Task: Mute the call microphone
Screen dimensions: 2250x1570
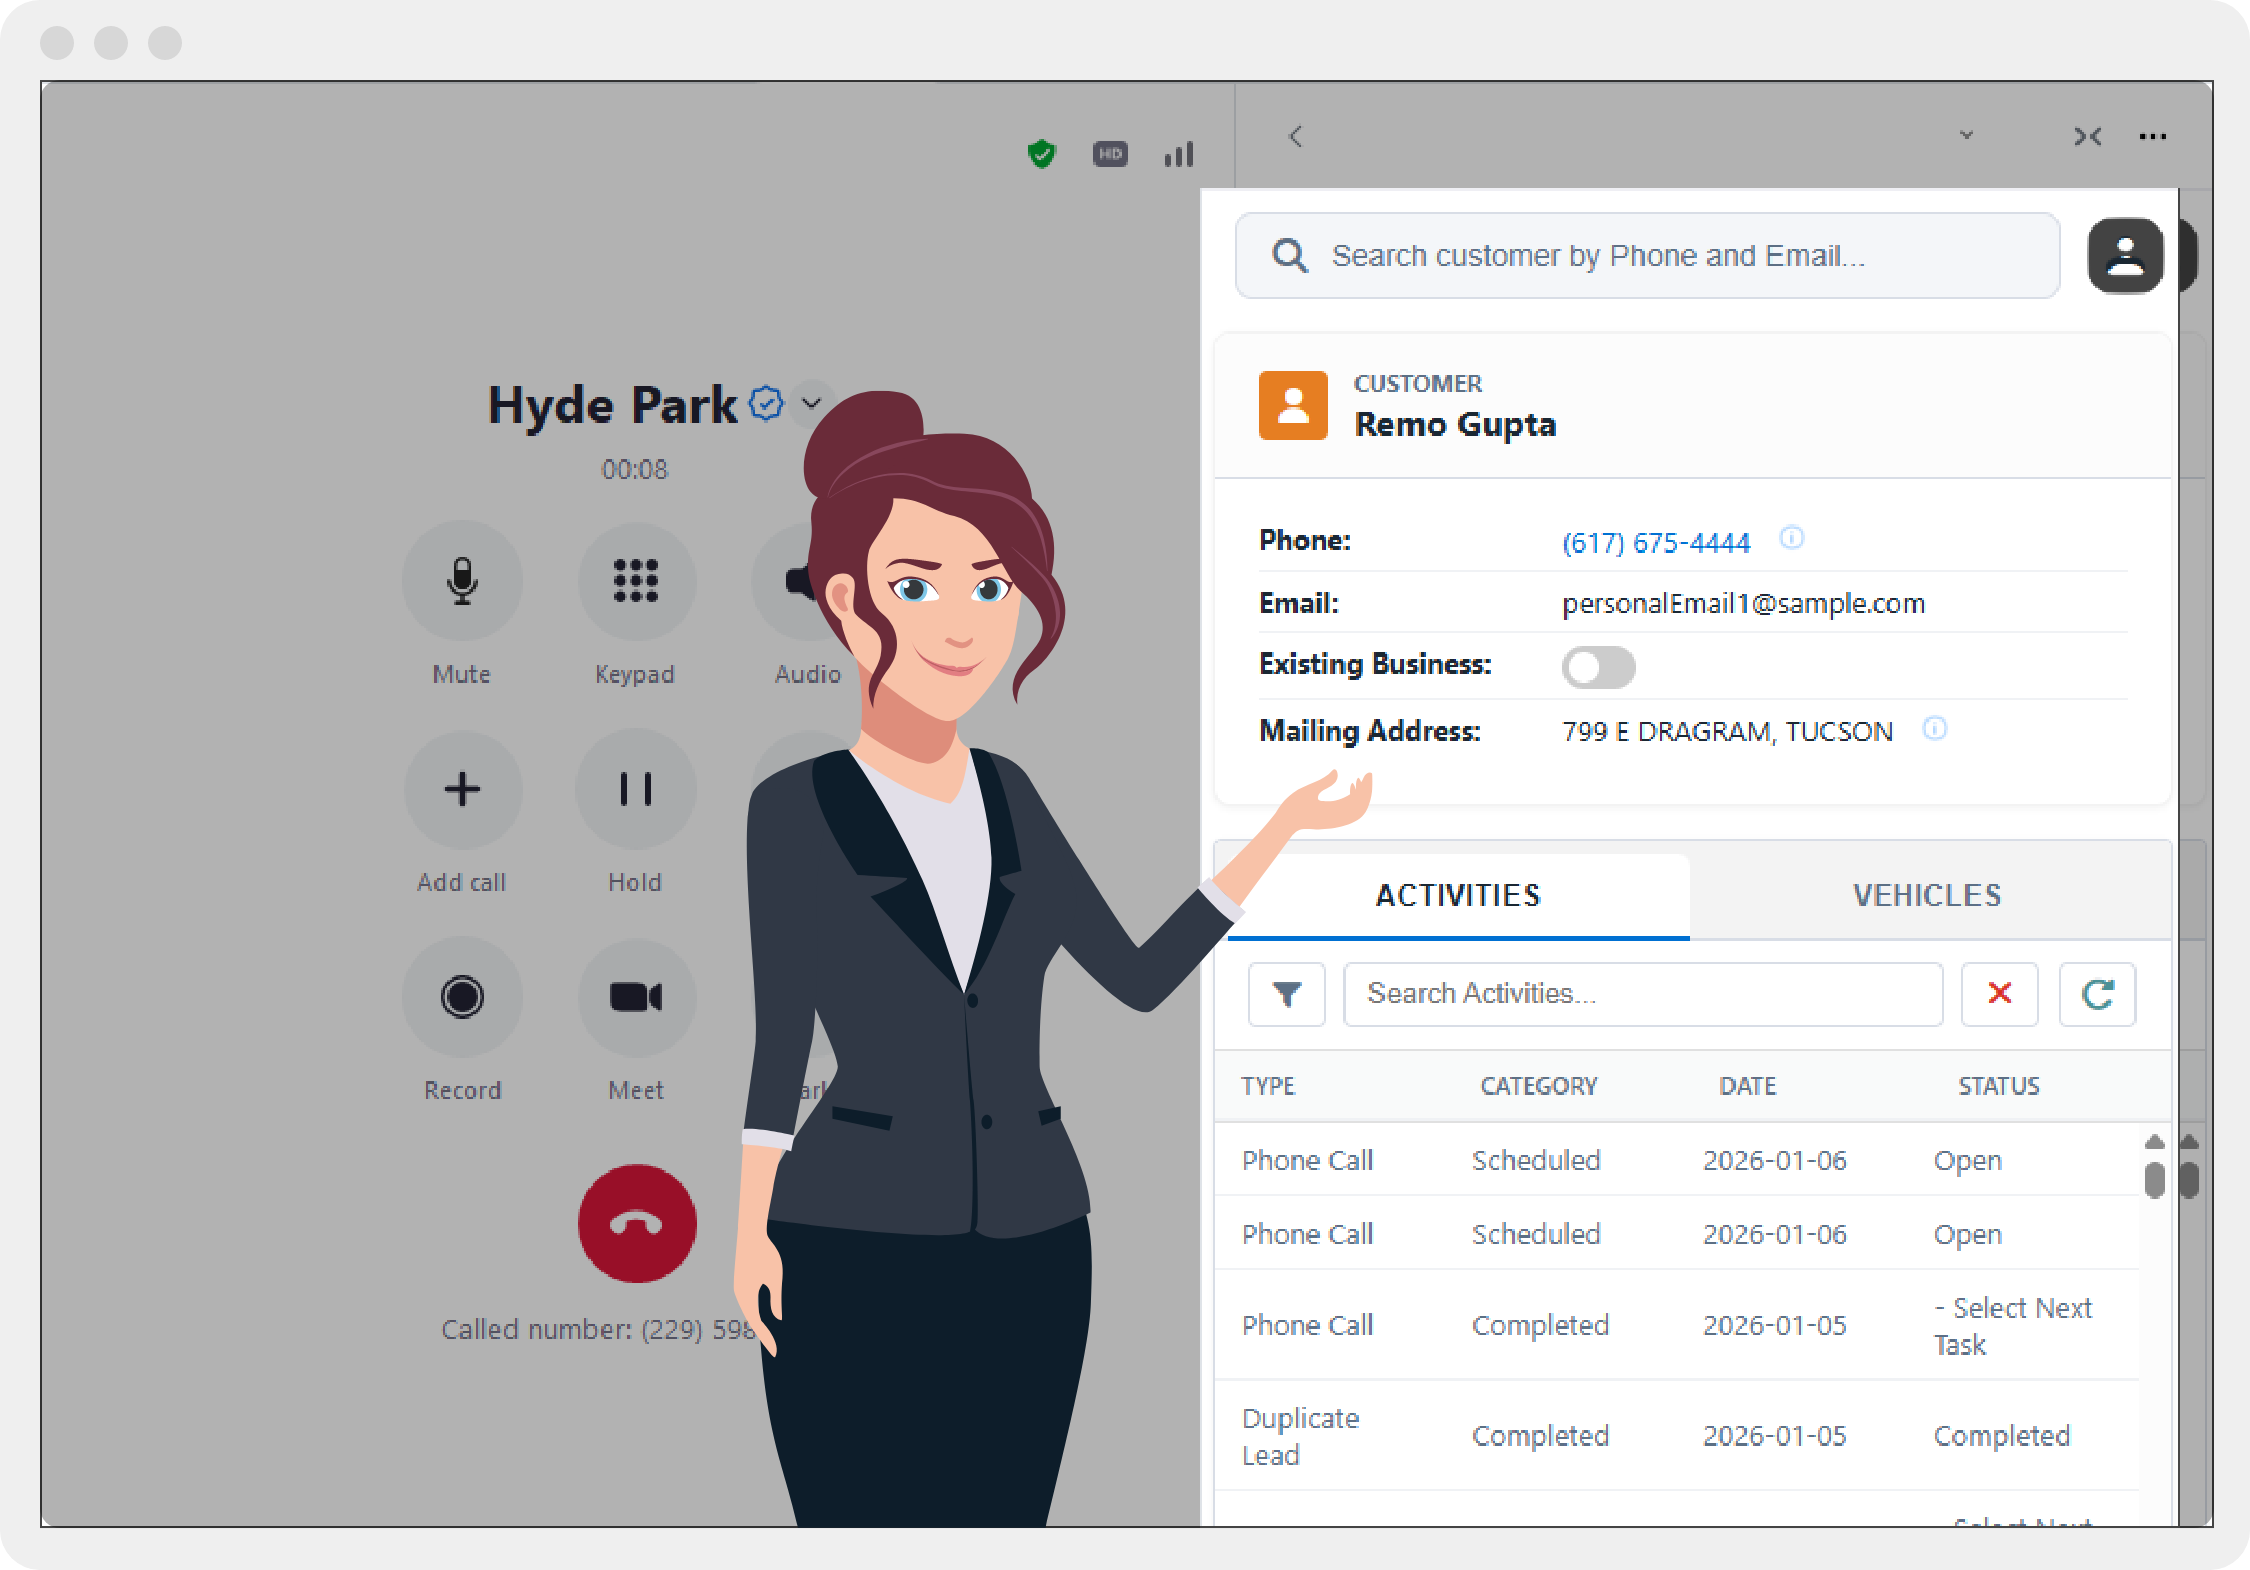Action: [462, 581]
